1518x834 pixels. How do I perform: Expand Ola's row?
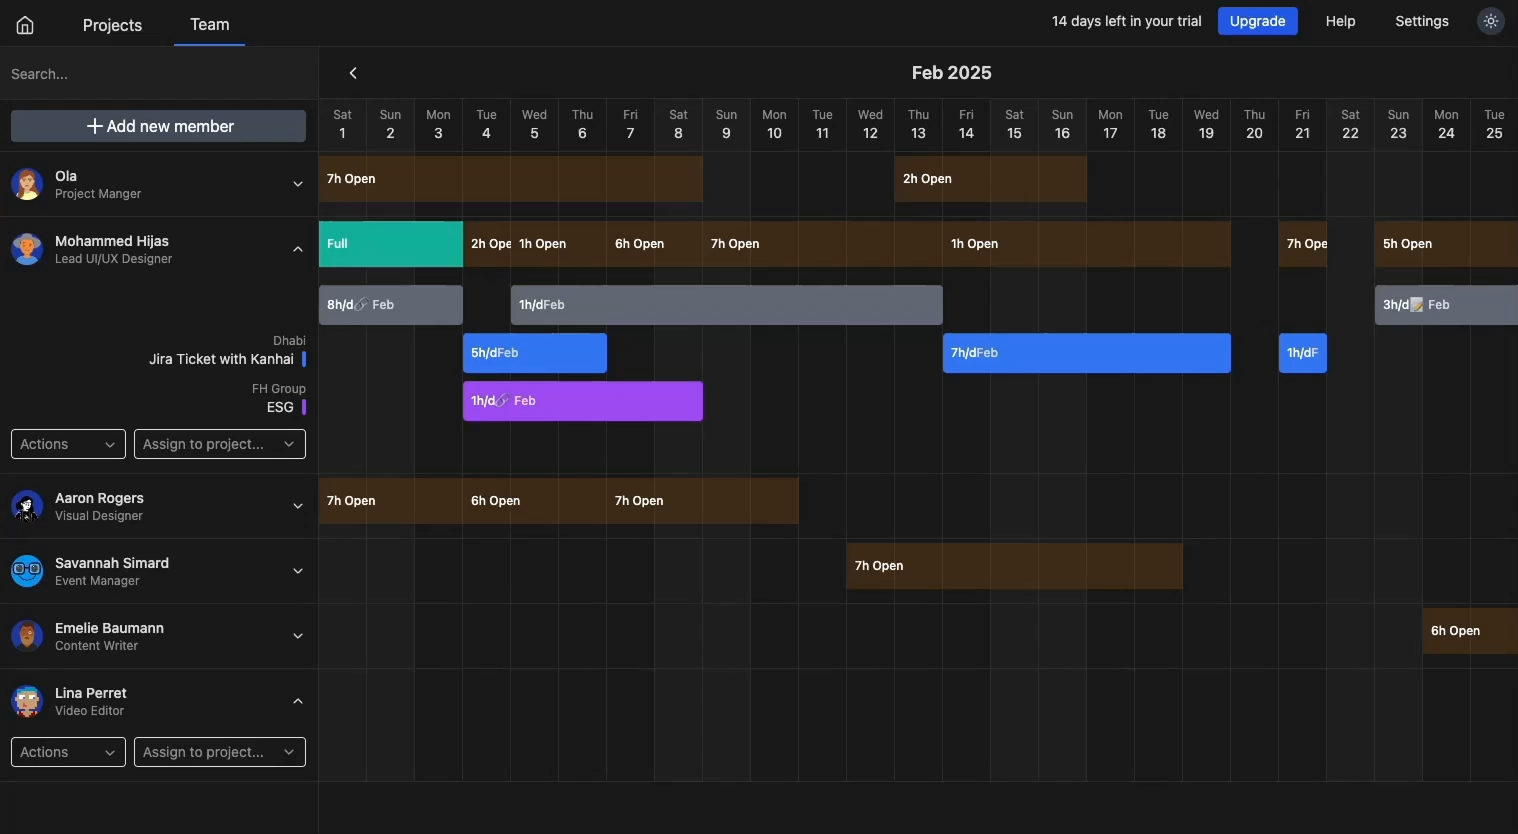[298, 184]
